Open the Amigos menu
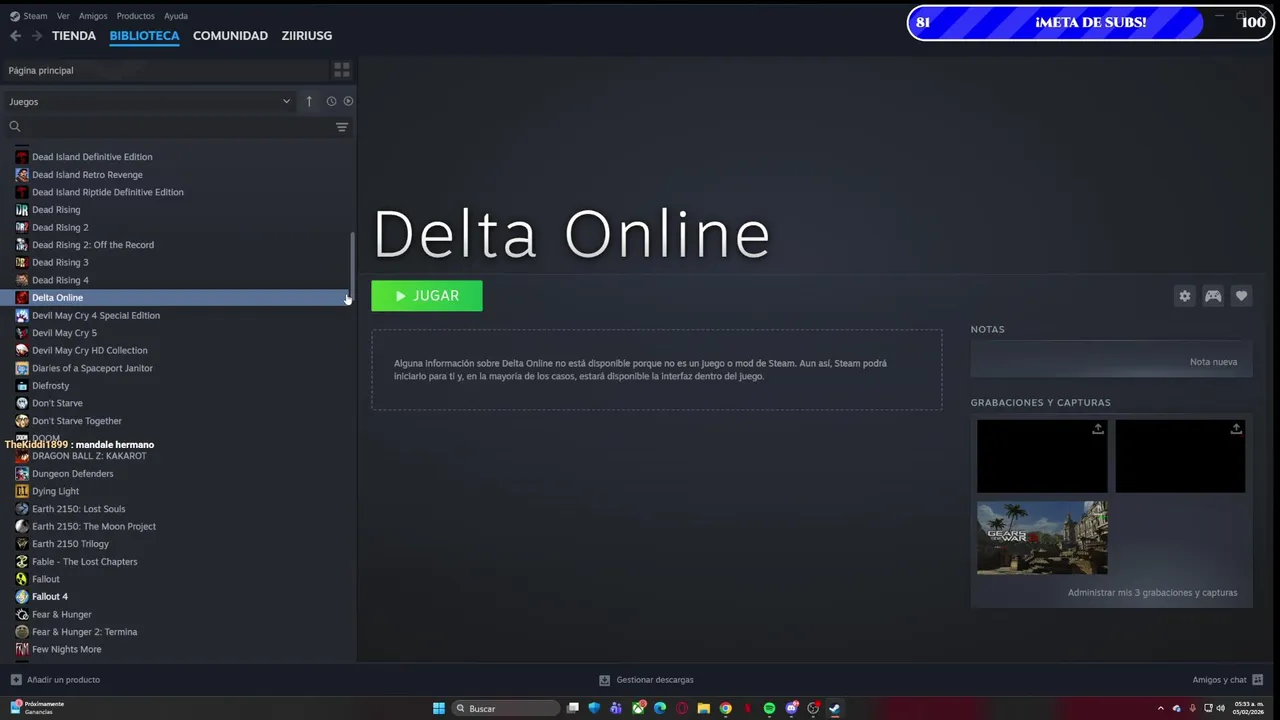Image resolution: width=1280 pixels, height=720 pixels. coord(93,16)
